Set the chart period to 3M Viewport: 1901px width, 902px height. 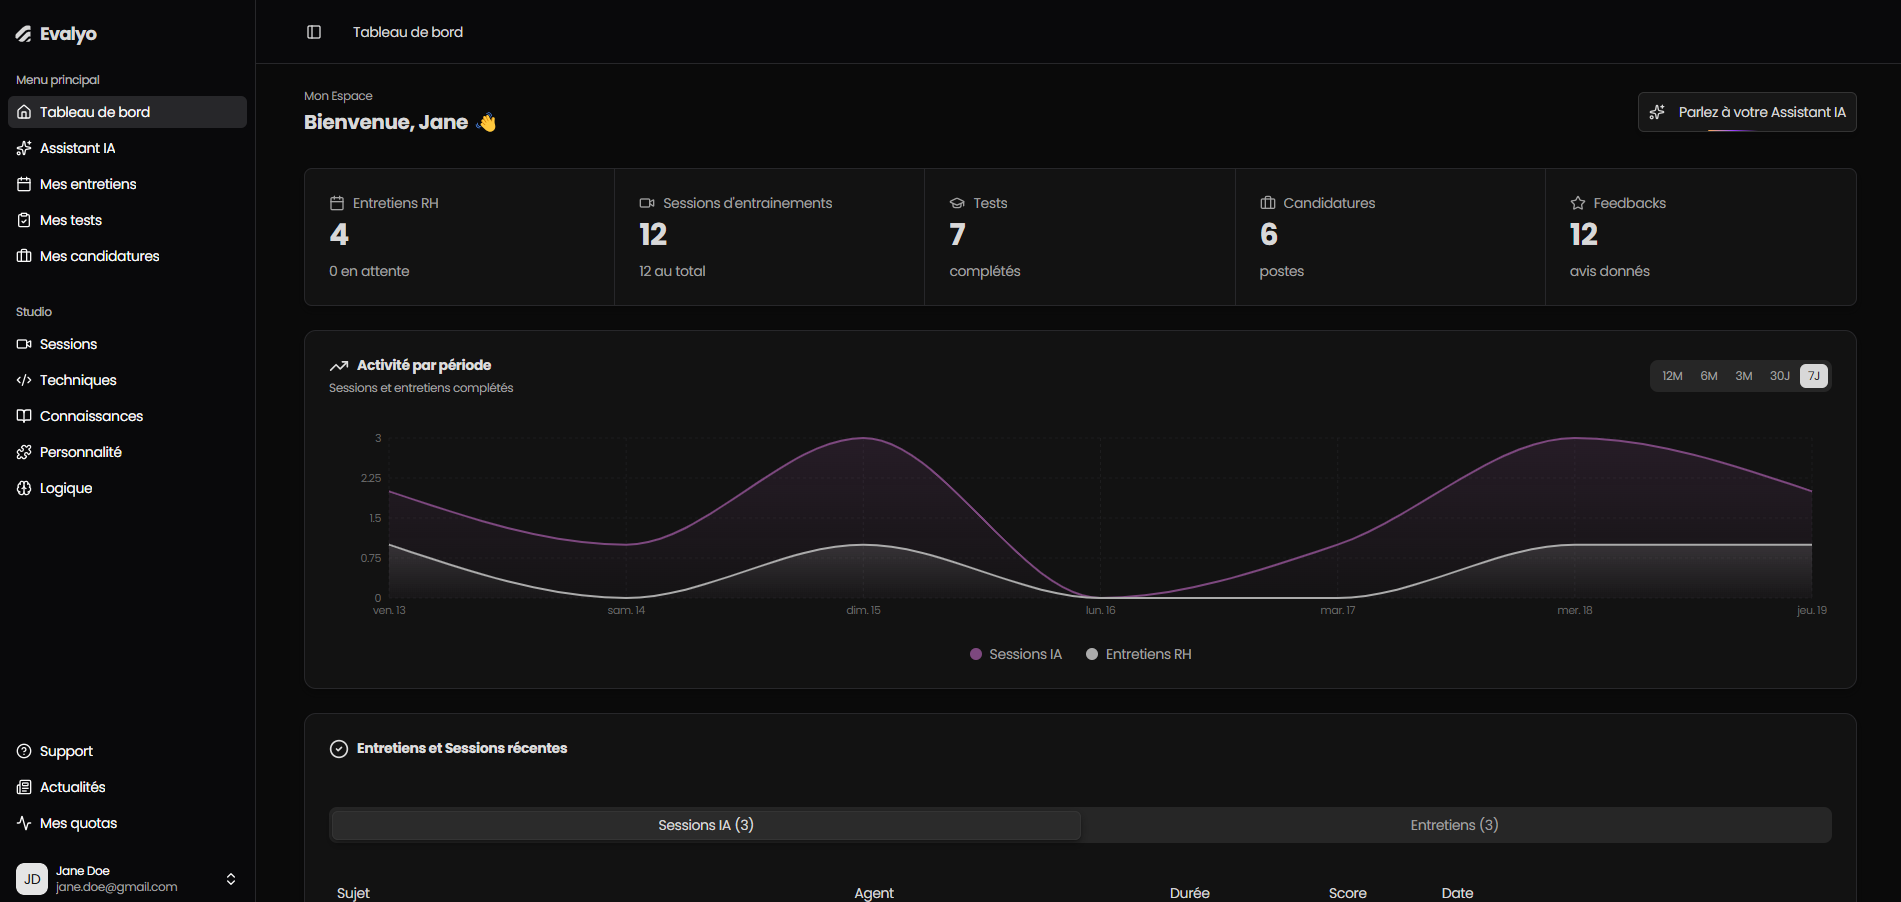1743,376
